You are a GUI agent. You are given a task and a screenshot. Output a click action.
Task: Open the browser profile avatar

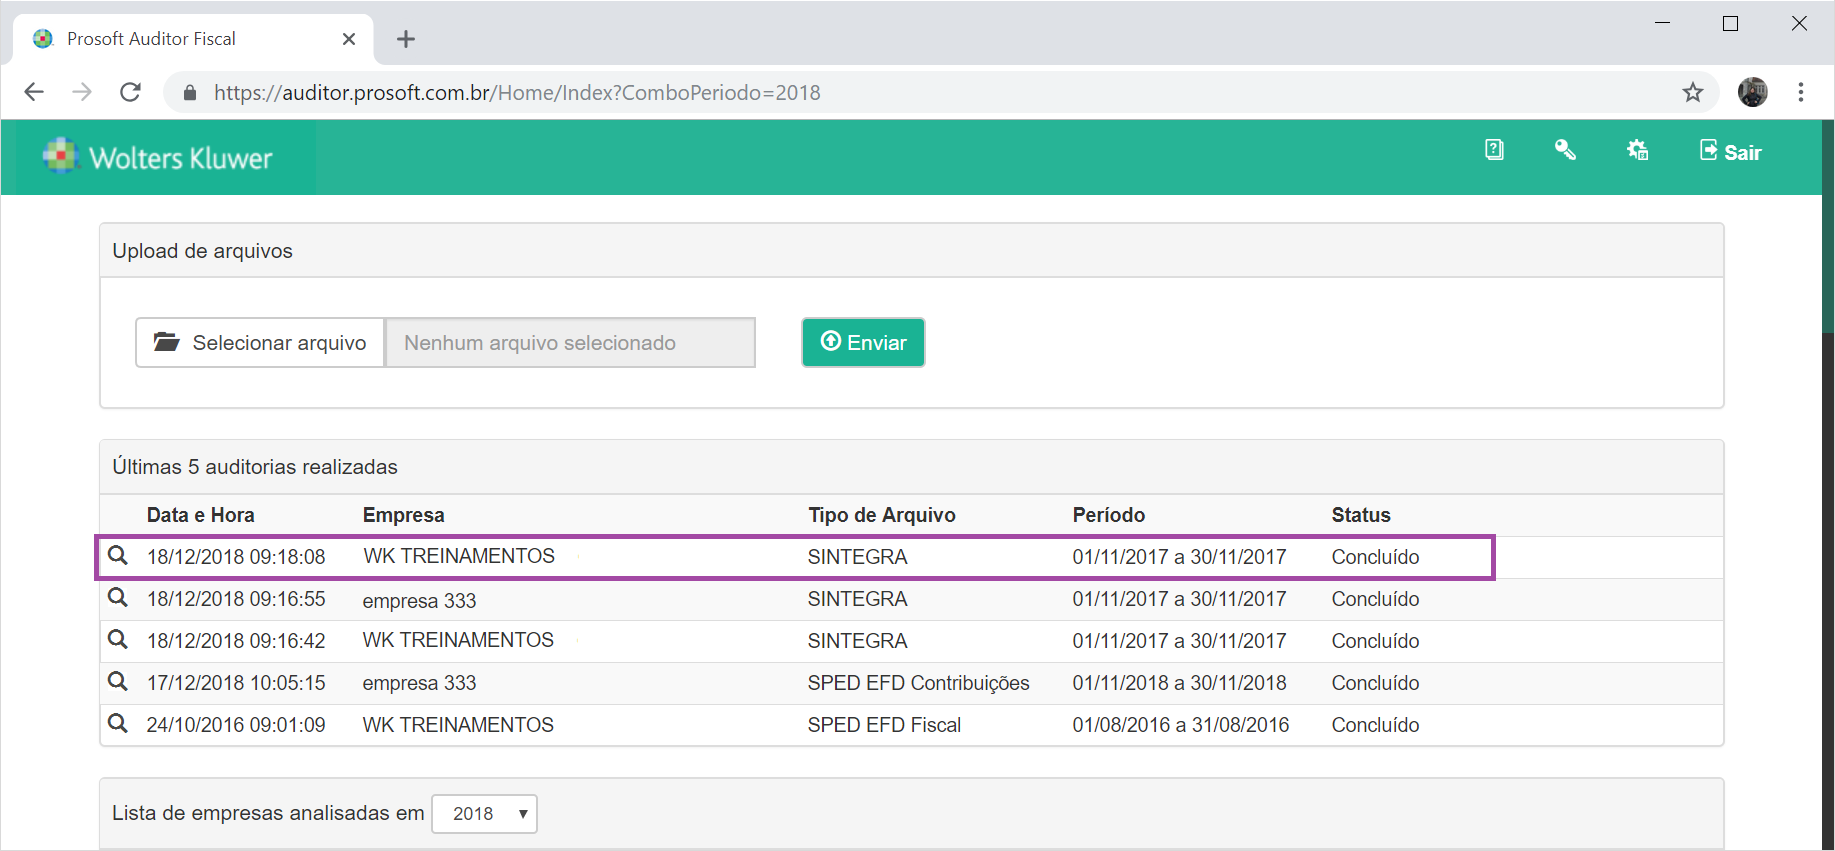point(1753,92)
